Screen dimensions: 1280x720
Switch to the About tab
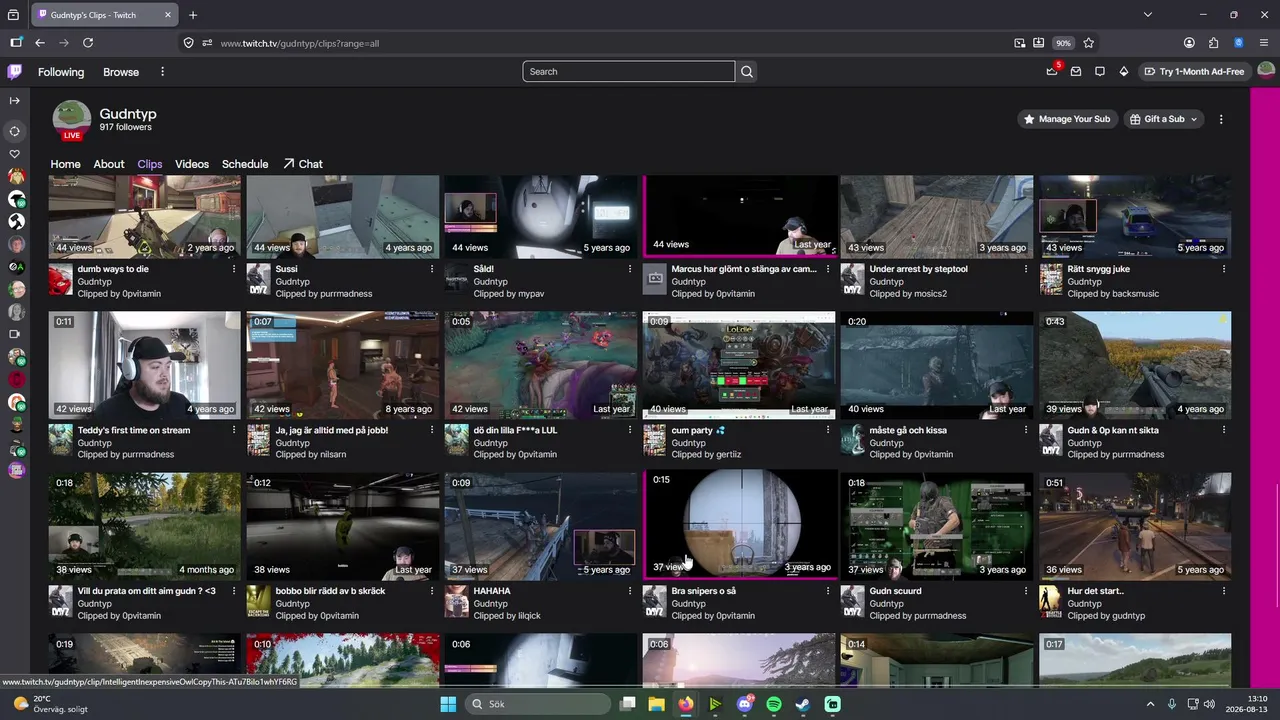tap(109, 164)
